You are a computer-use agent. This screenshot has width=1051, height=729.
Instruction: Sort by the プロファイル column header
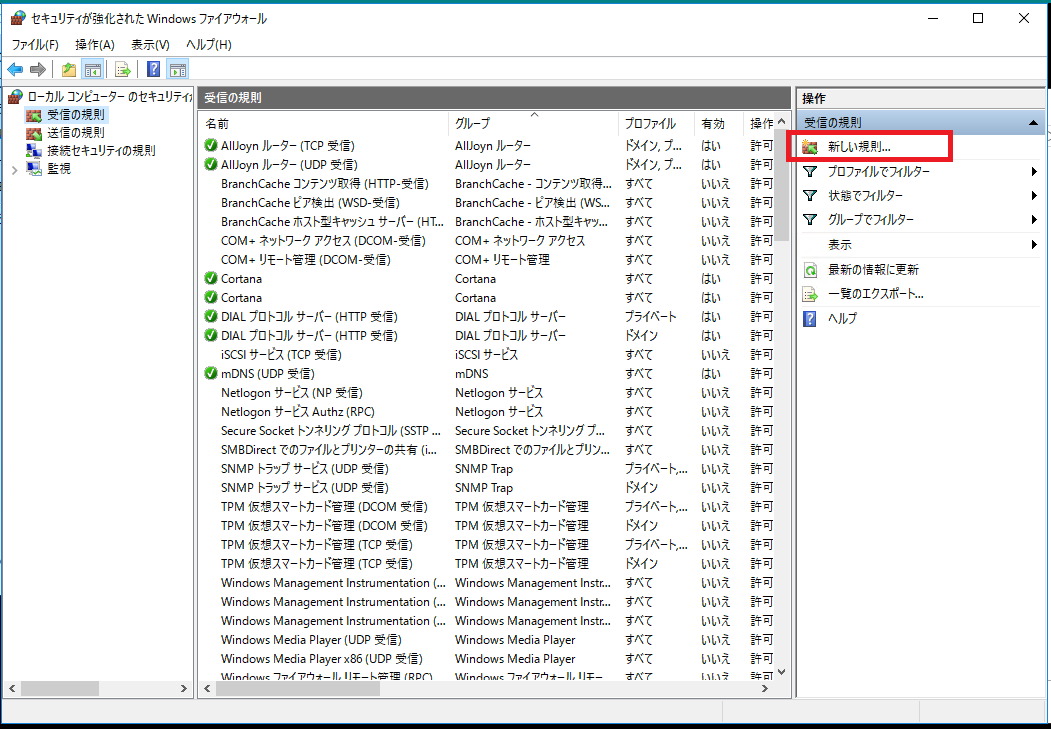point(656,124)
